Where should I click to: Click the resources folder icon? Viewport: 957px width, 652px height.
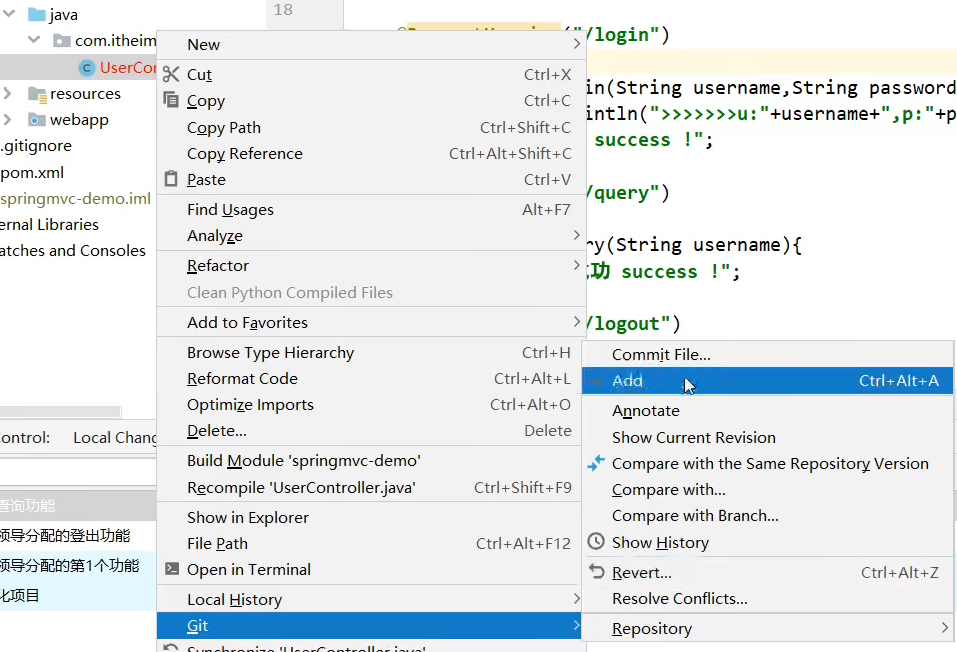coord(37,94)
